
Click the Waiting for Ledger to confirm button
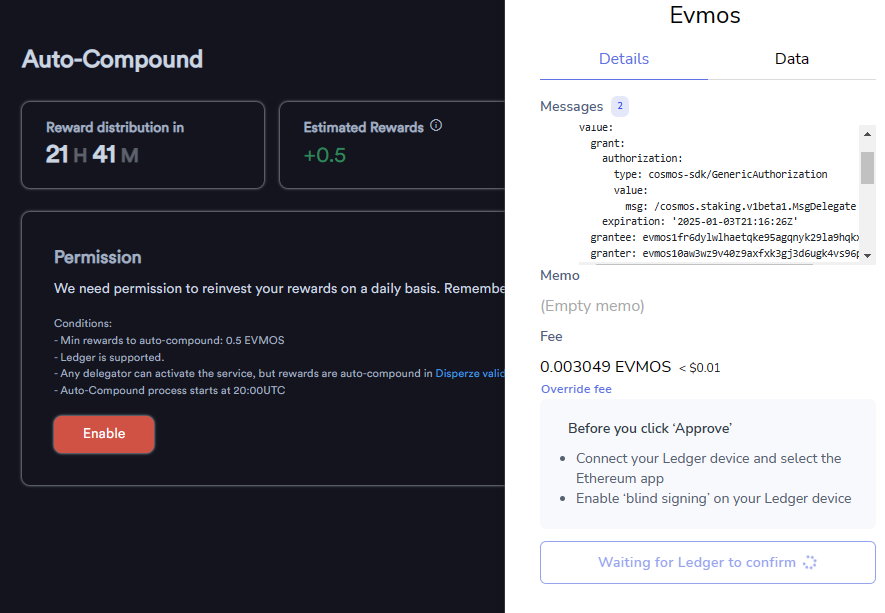pos(707,562)
